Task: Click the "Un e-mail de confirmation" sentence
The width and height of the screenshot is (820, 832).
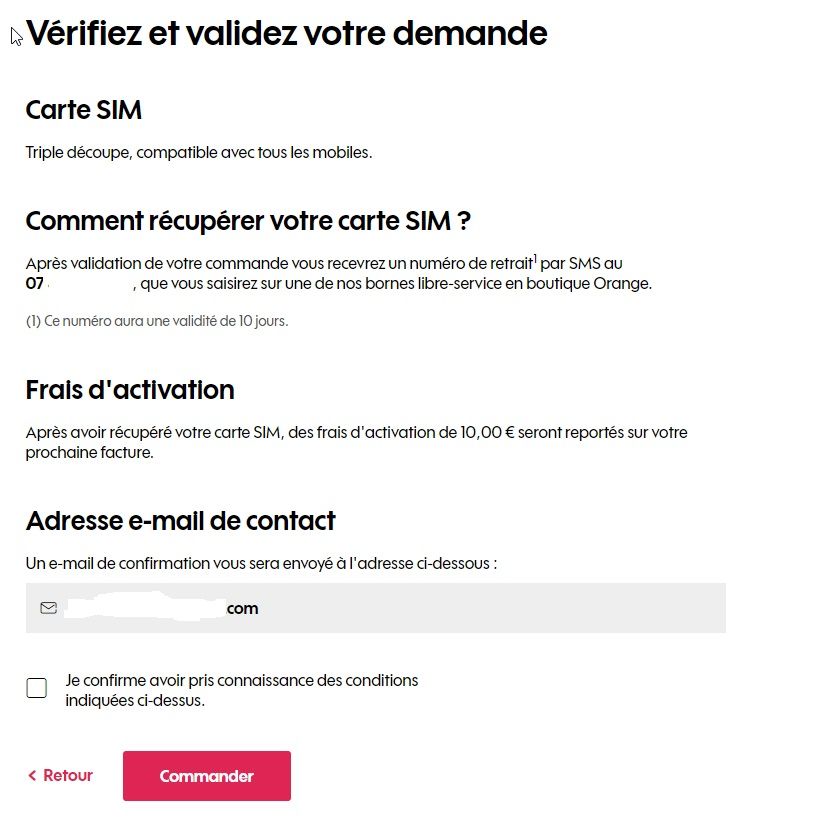Action: [x=261, y=564]
